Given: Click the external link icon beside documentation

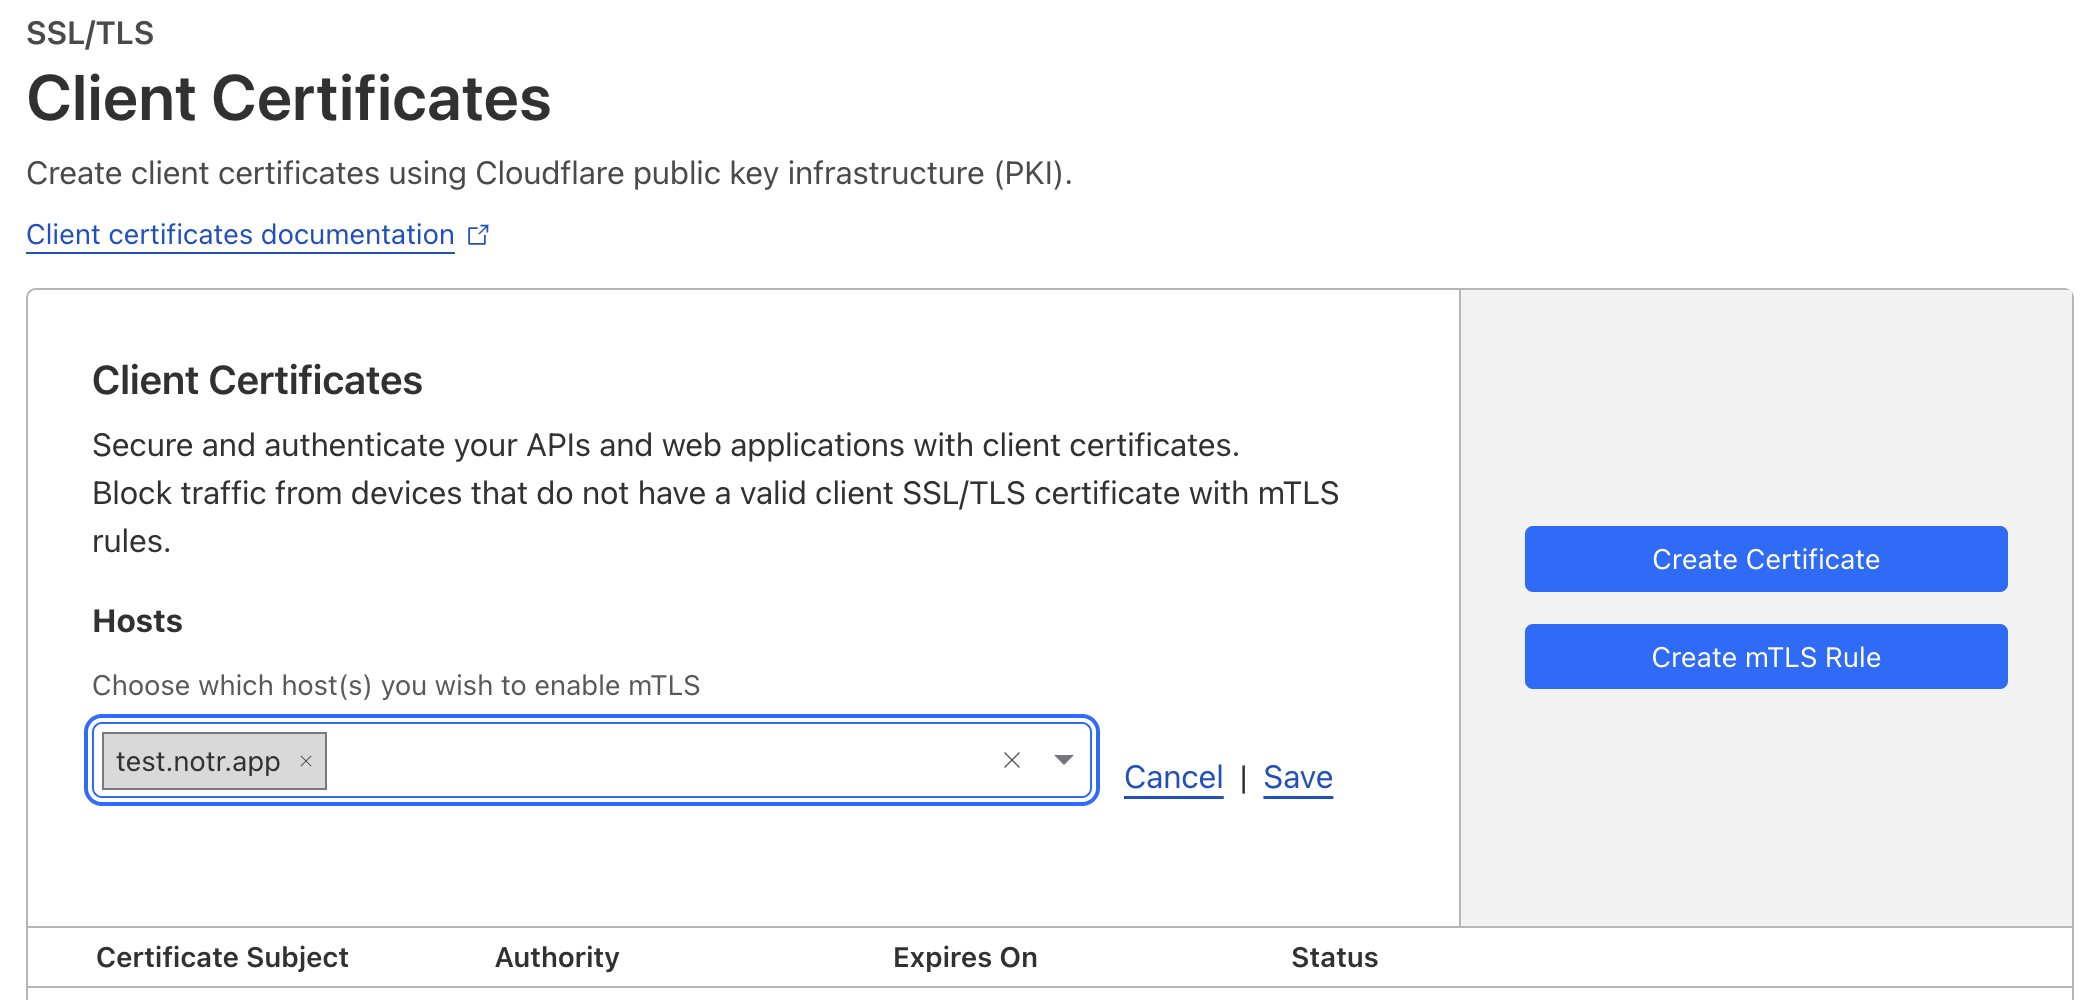Looking at the screenshot, I should point(479,235).
